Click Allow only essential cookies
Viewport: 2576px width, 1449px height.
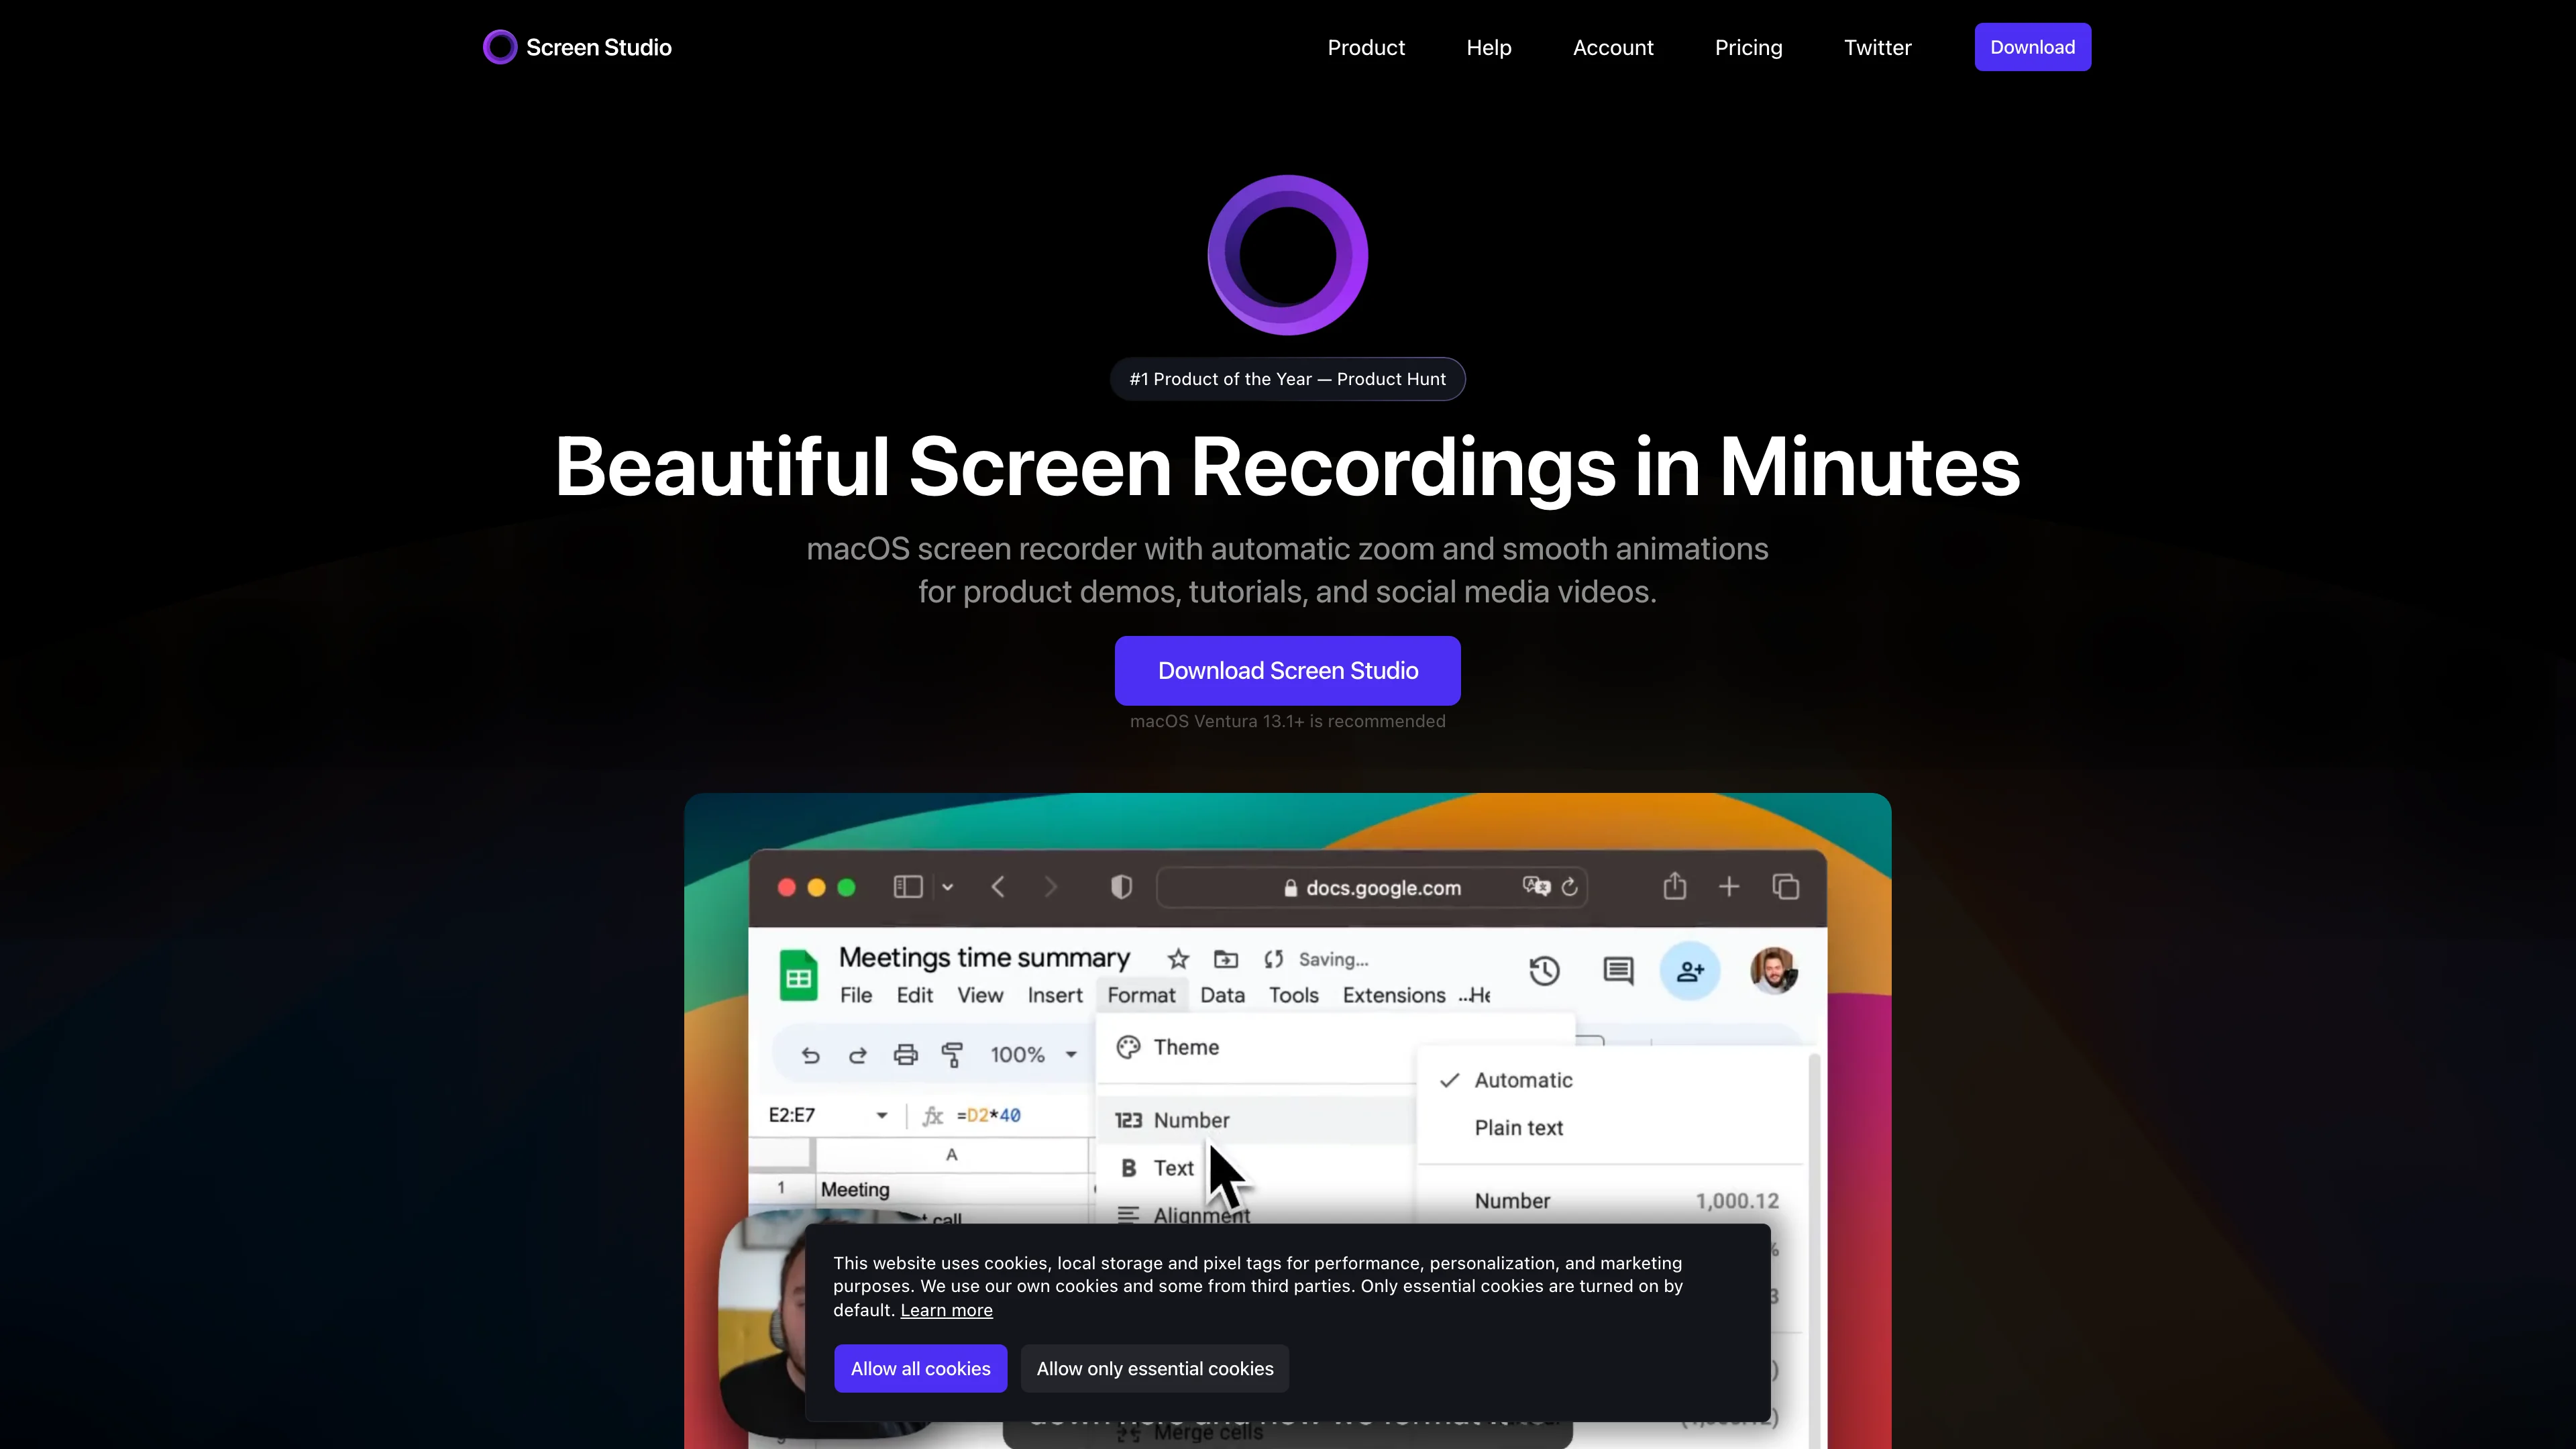click(x=1155, y=1369)
